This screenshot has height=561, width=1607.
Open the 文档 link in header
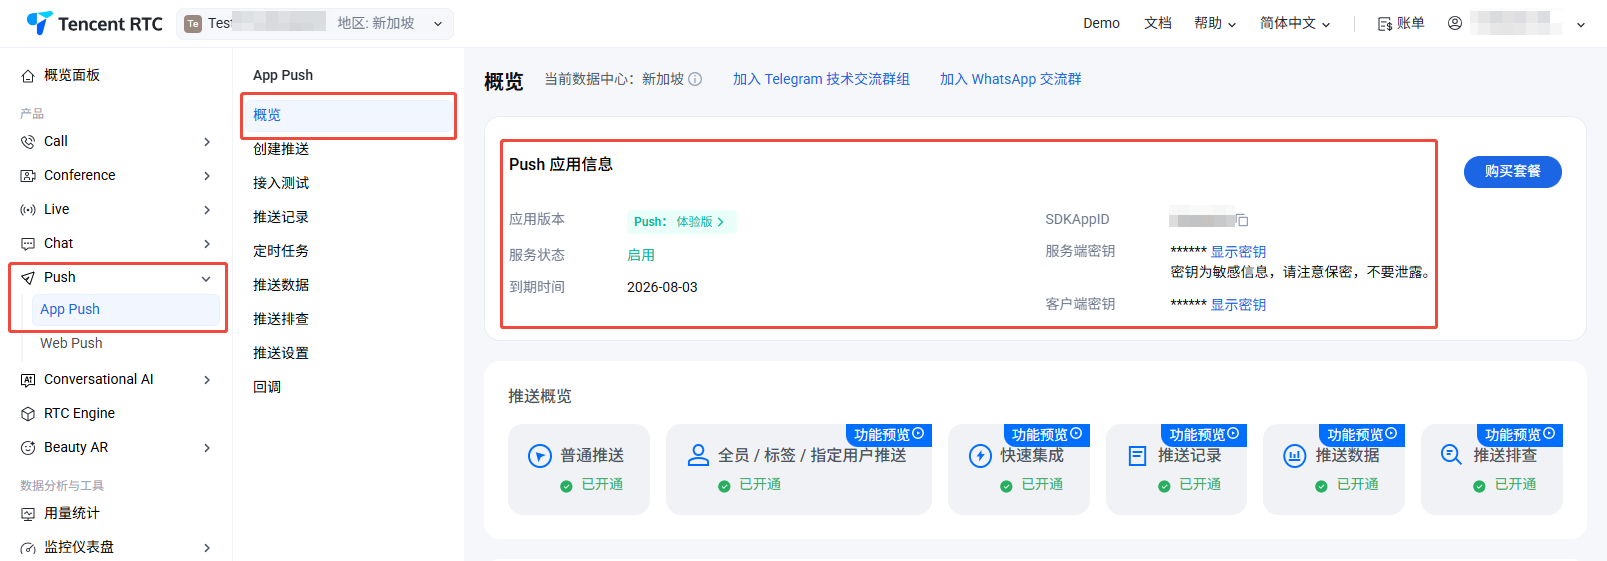point(1158,23)
